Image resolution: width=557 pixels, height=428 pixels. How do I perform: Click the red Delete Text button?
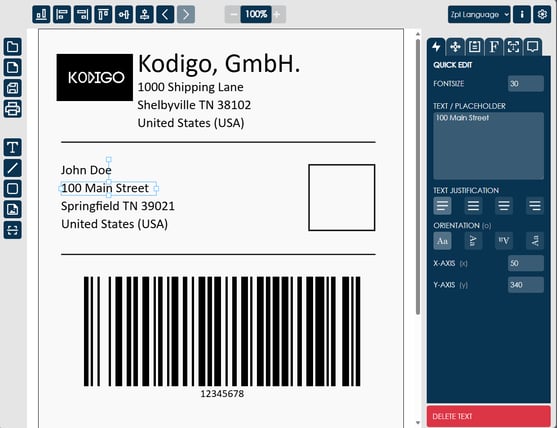[x=488, y=416]
